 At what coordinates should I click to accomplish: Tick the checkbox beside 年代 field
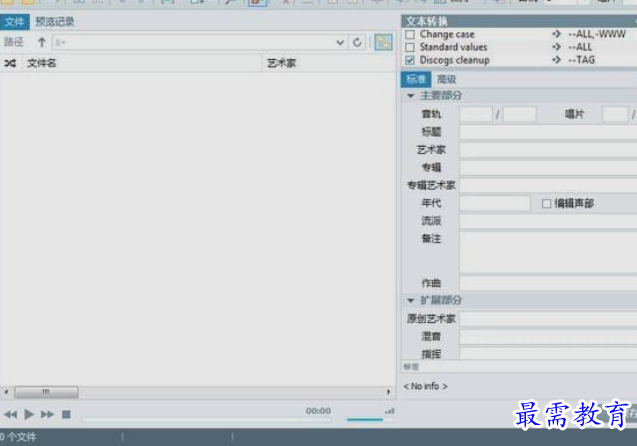[x=546, y=204]
